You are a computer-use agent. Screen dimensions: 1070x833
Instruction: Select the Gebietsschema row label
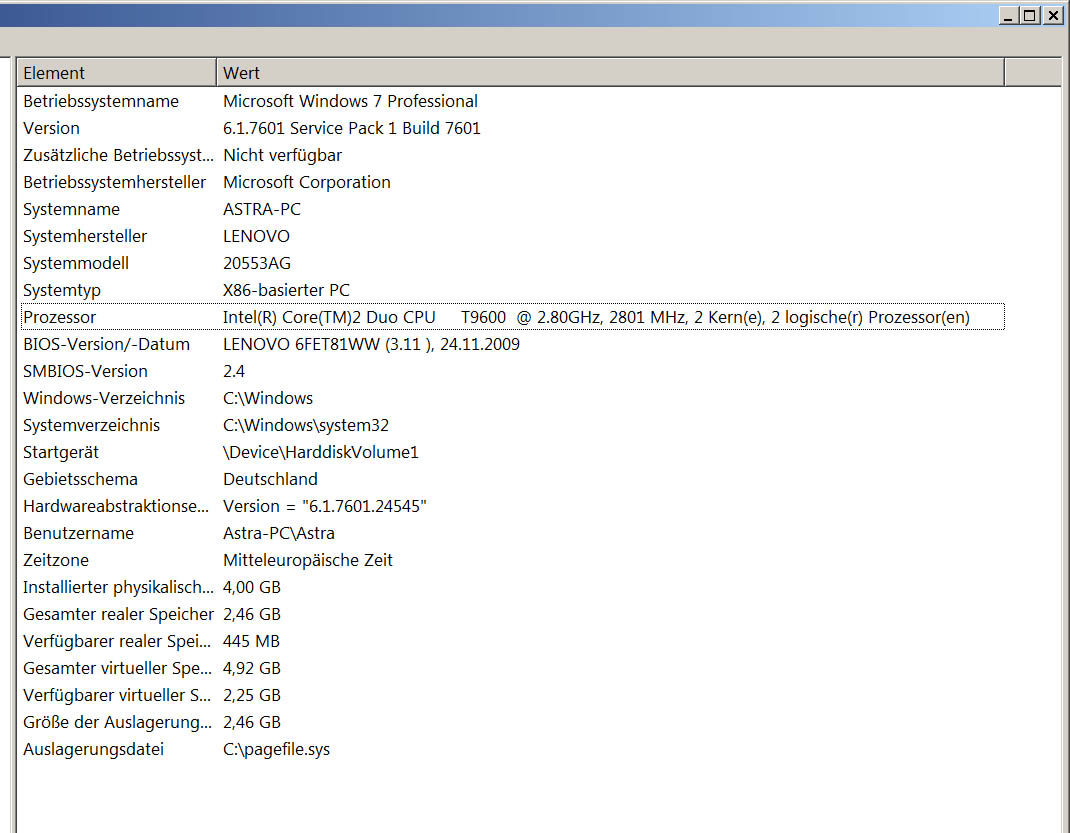point(81,480)
